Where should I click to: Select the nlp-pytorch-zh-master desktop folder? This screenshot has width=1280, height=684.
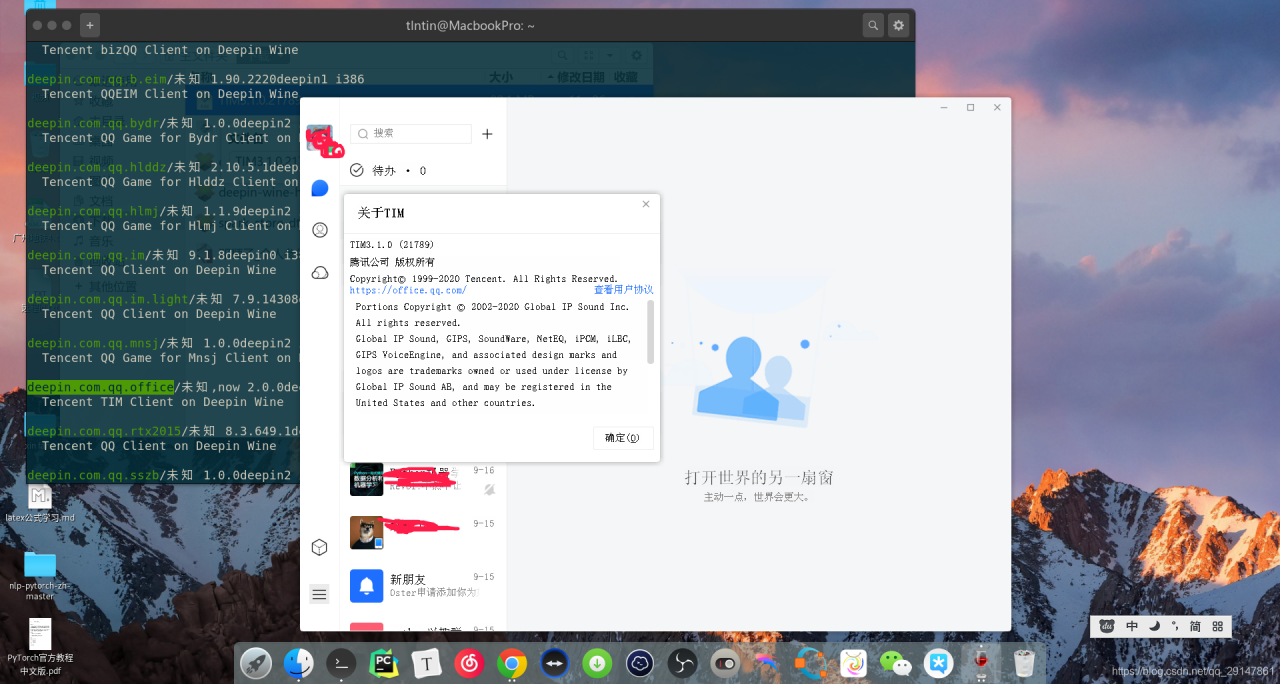tap(40, 575)
